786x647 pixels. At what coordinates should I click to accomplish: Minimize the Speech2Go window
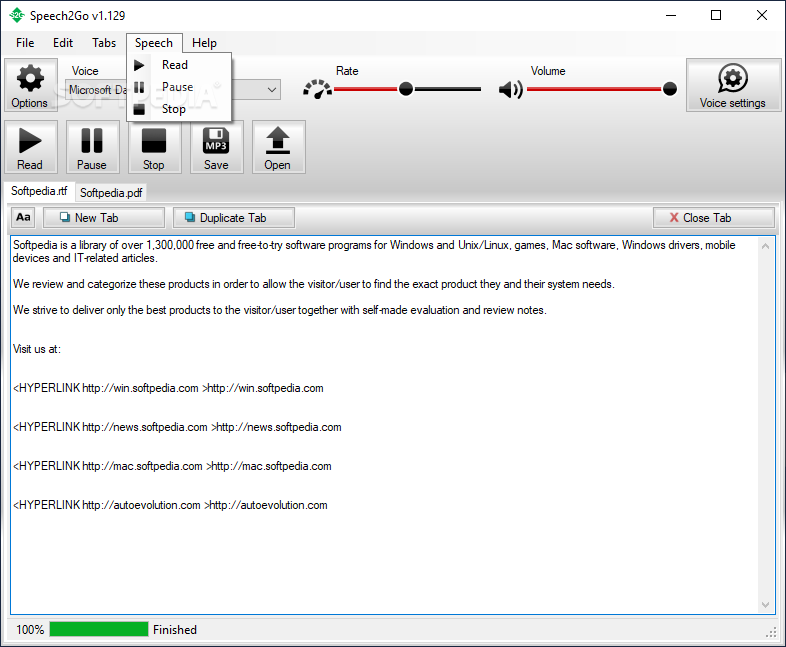pyautogui.click(x=671, y=16)
